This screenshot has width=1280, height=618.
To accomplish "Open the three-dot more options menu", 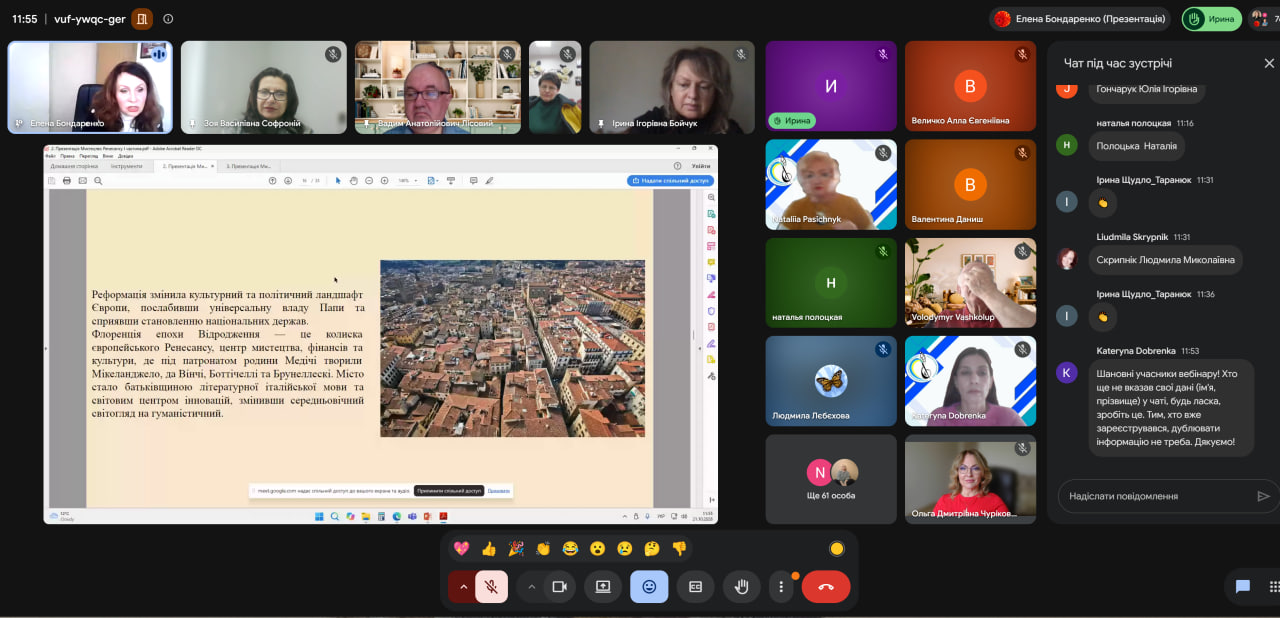I will tap(781, 587).
